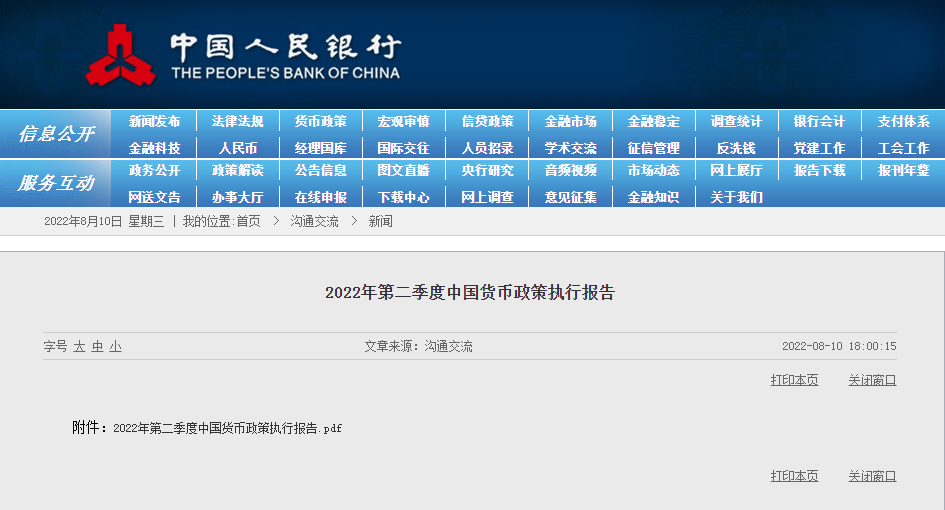This screenshot has height=510, width=945.
Task: Open the 金融市场 menu entry
Action: (570, 121)
